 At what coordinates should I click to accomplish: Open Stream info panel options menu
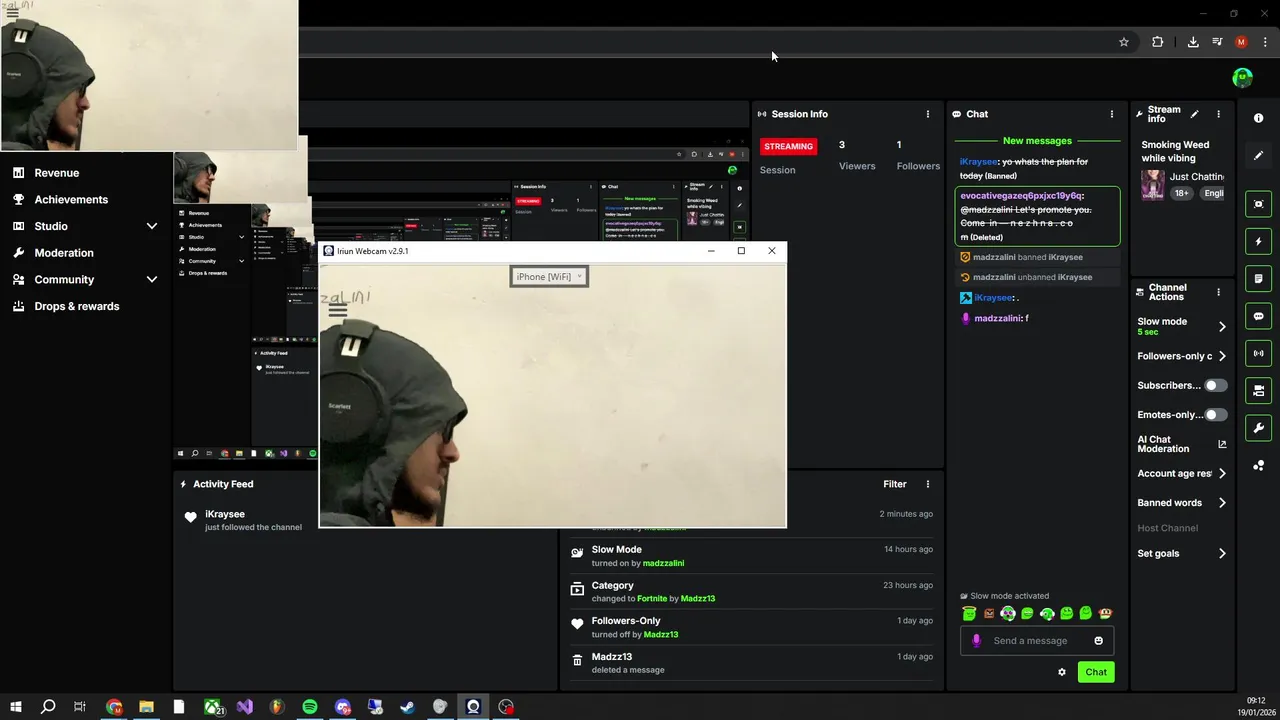click(x=1218, y=114)
